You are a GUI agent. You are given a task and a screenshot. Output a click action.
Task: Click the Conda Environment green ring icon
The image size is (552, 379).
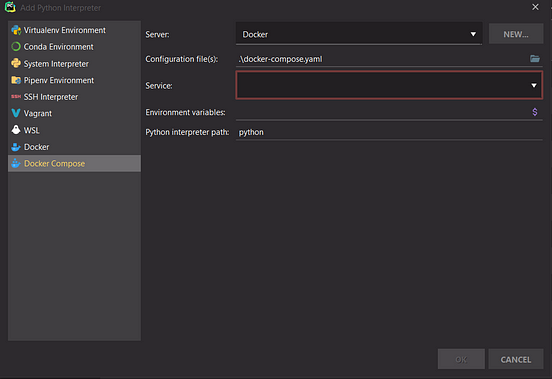tap(16, 47)
